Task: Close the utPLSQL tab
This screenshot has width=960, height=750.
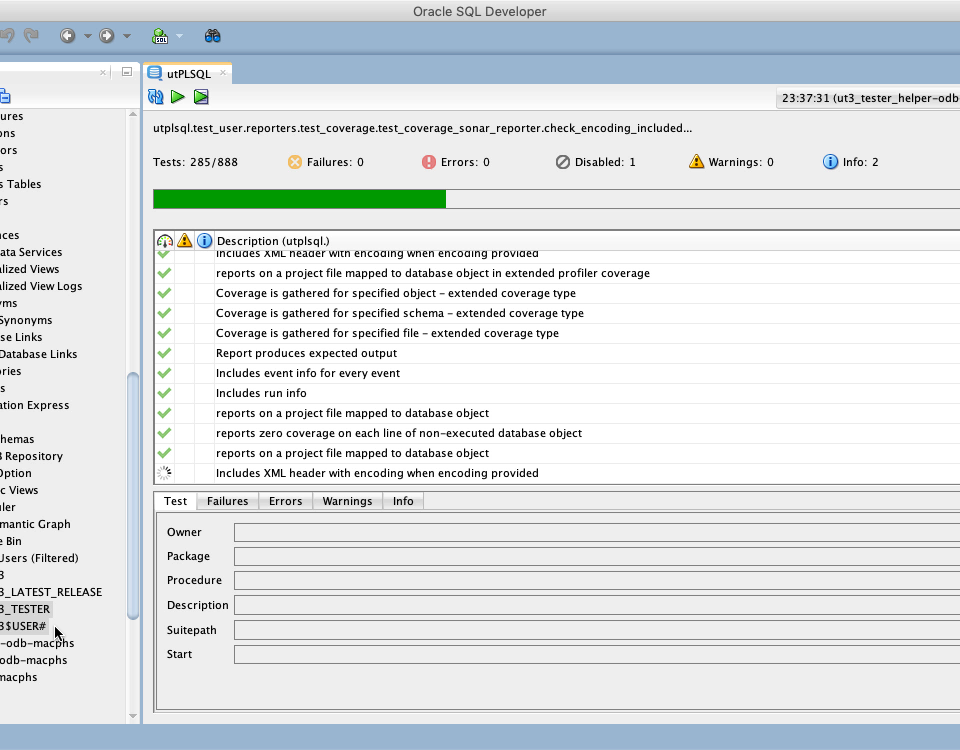Action: [223, 73]
